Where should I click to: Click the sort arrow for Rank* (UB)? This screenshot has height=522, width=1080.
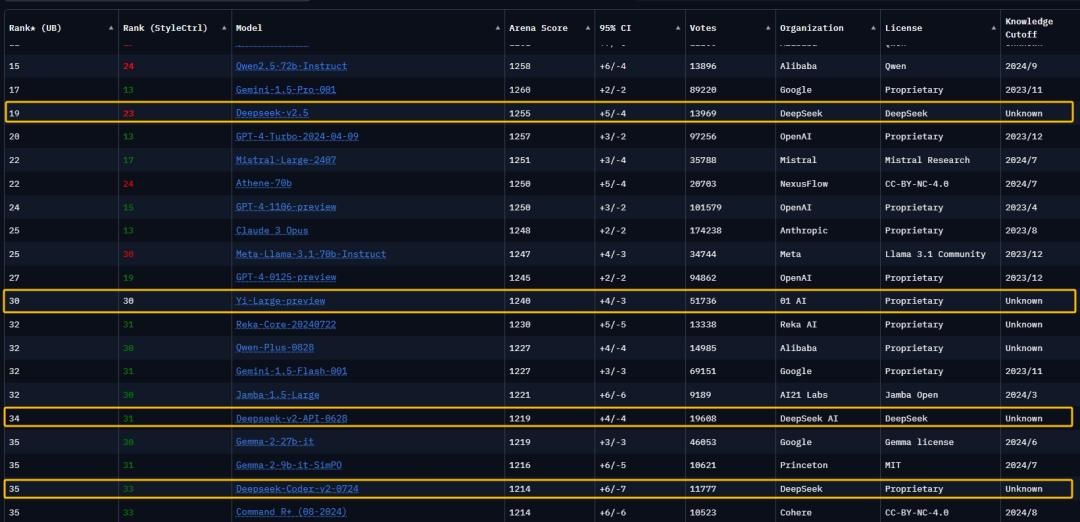(111, 28)
